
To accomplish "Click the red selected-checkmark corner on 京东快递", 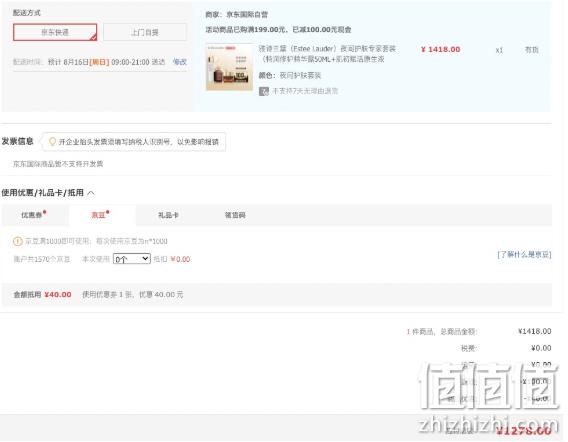I will (x=94, y=37).
